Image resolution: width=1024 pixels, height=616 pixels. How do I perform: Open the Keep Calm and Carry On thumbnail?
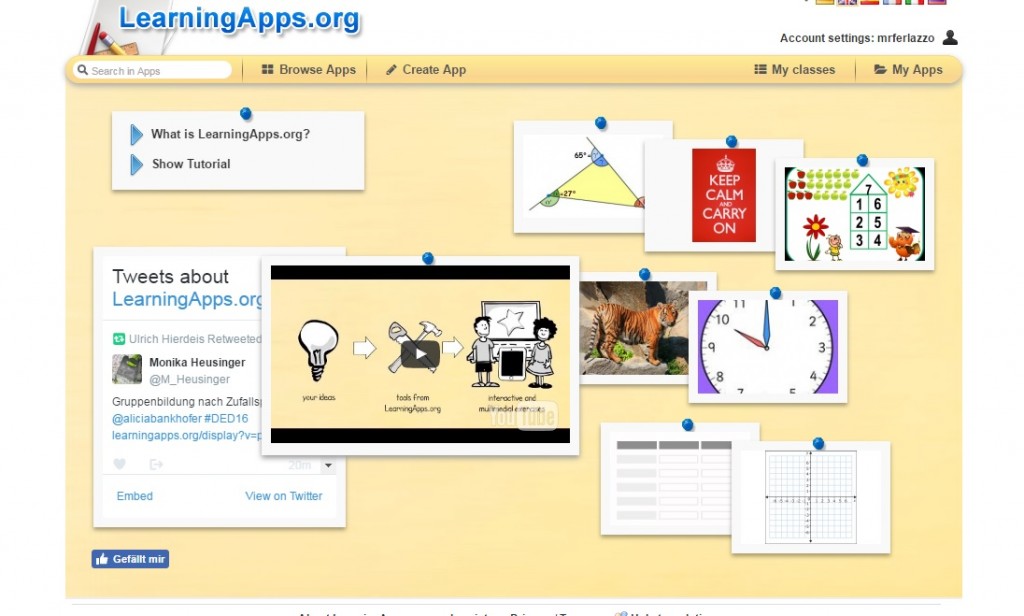(x=724, y=195)
